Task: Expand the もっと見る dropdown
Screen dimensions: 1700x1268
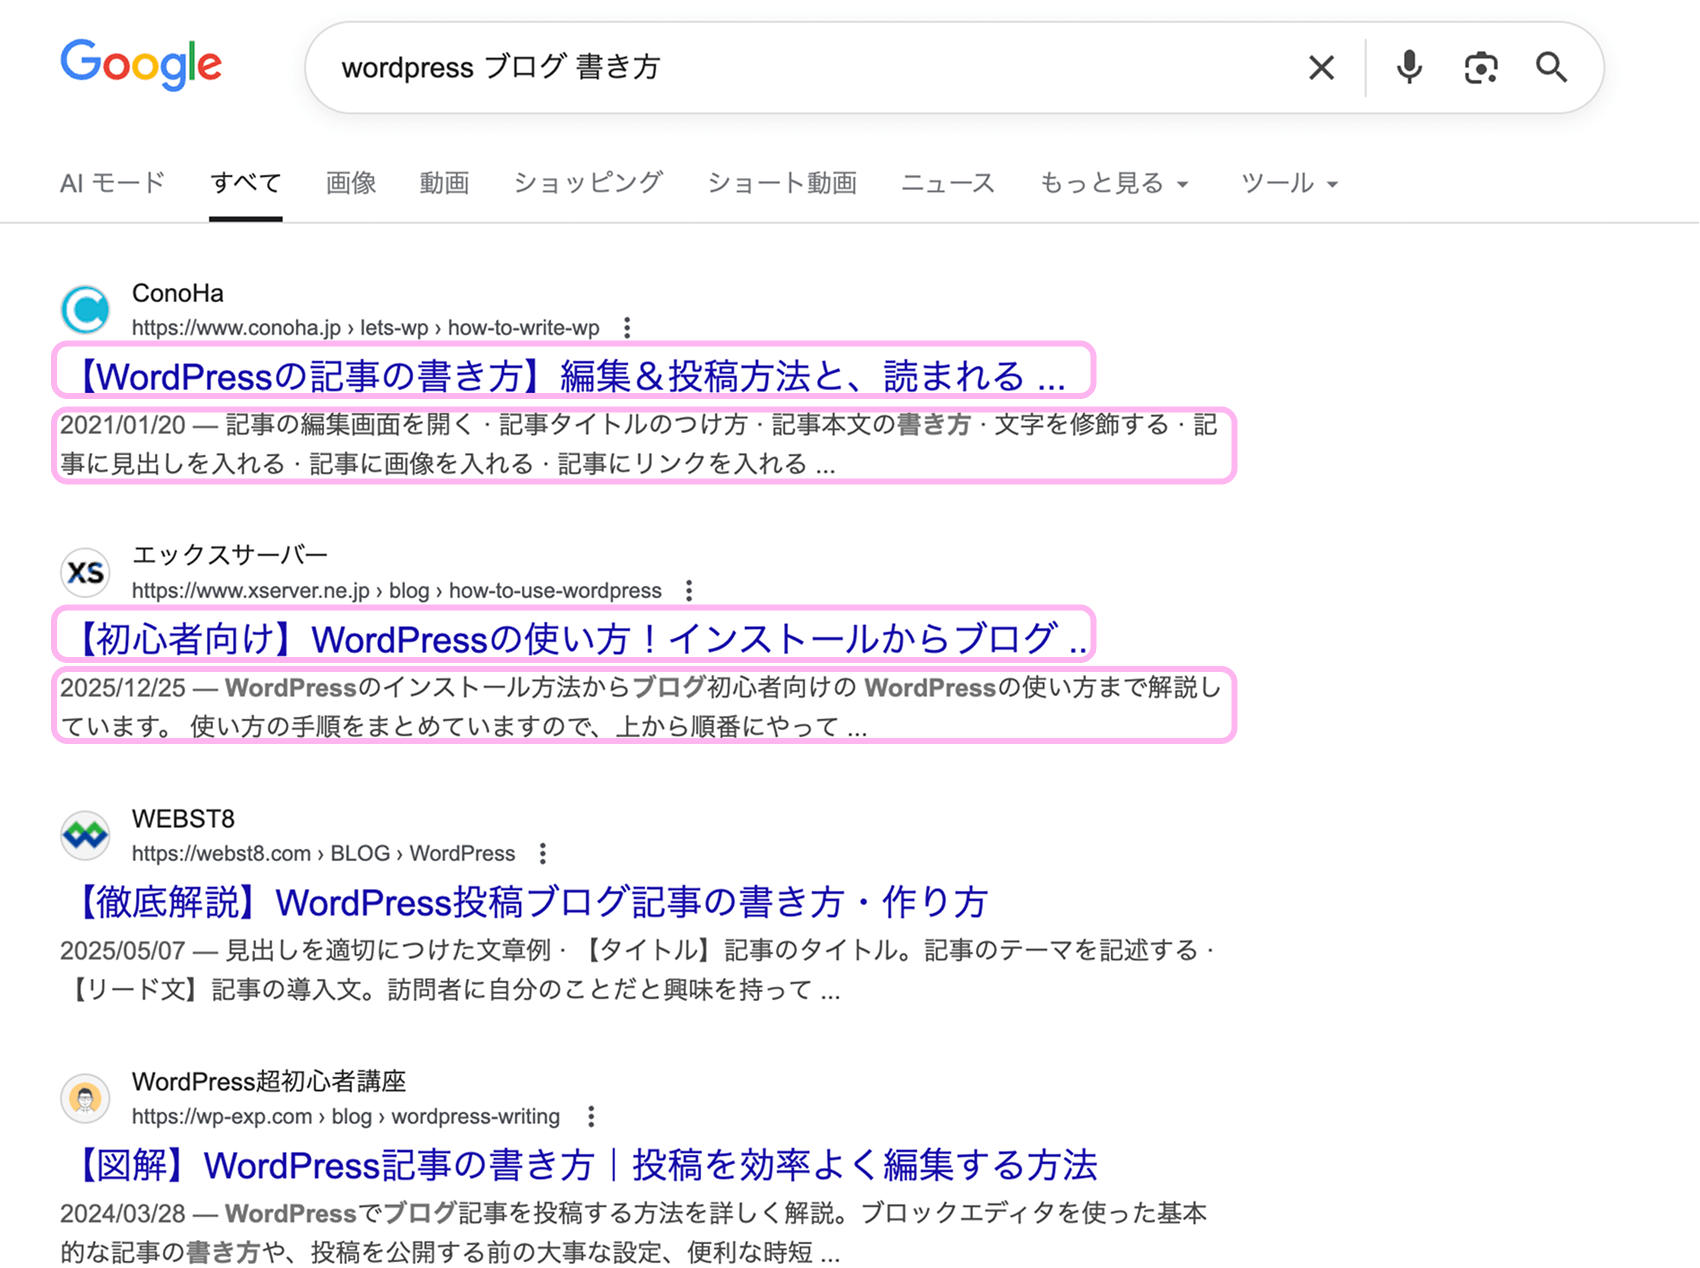Action: point(1114,183)
